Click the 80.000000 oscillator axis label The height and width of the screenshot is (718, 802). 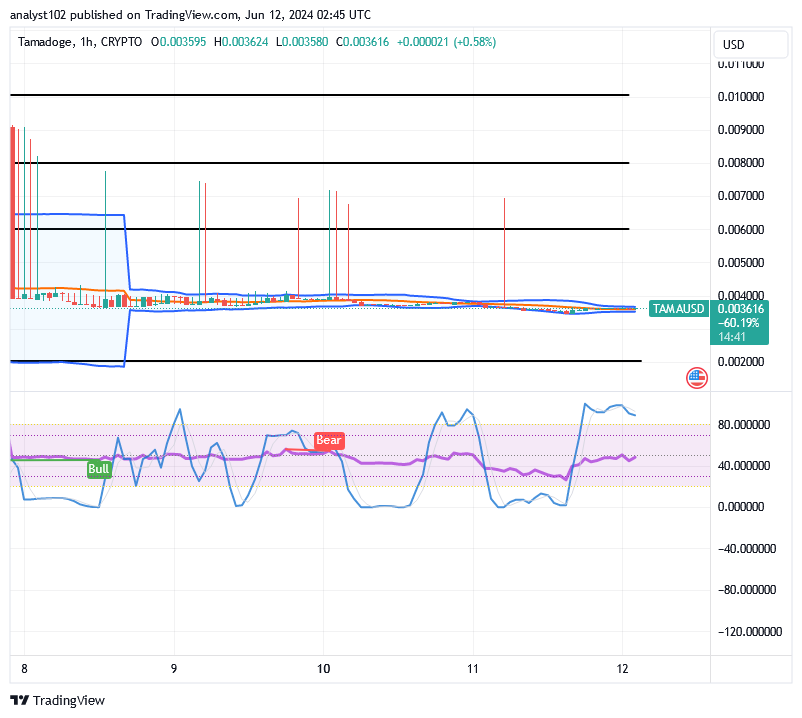(744, 424)
